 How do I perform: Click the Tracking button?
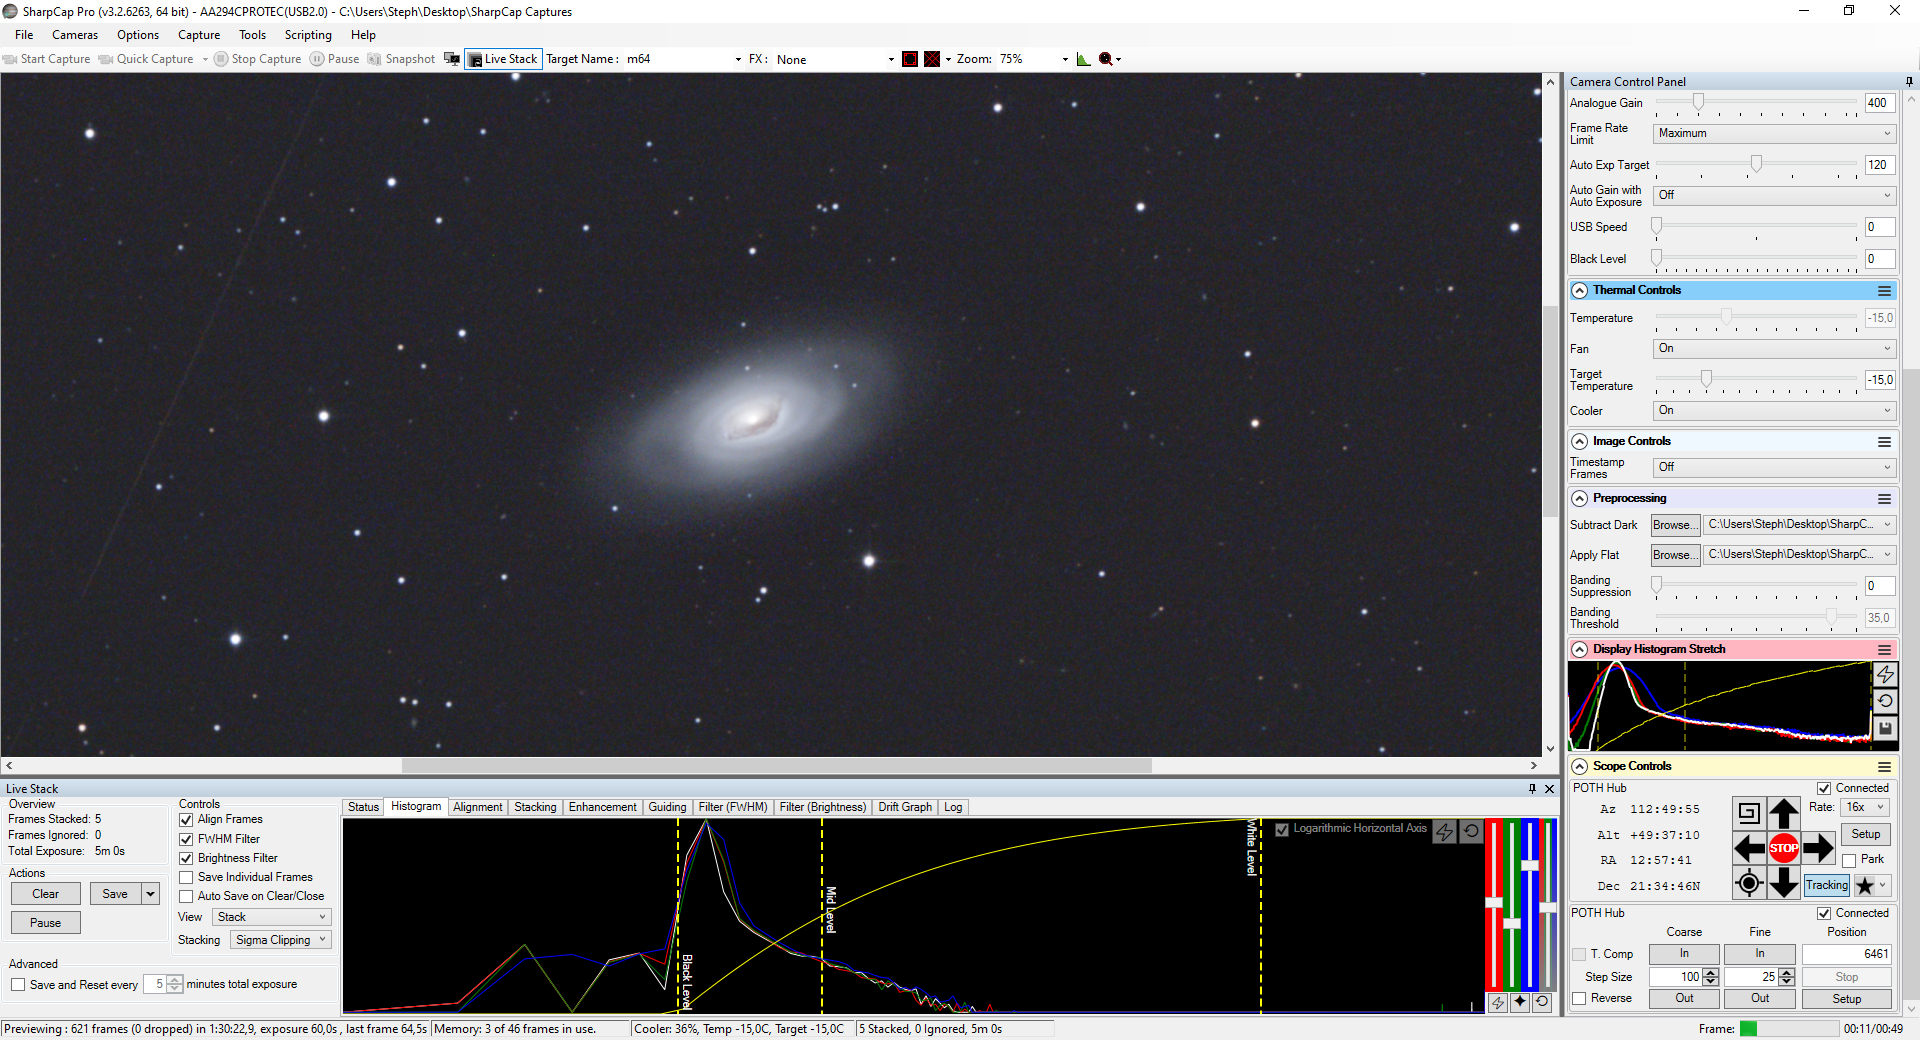1826,885
